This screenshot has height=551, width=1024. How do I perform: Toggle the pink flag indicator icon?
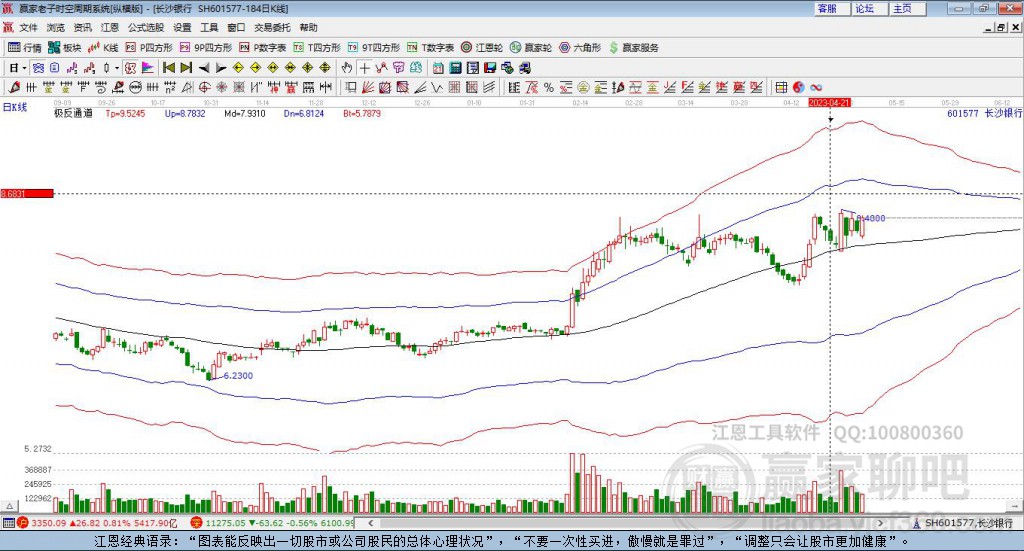tap(148, 68)
